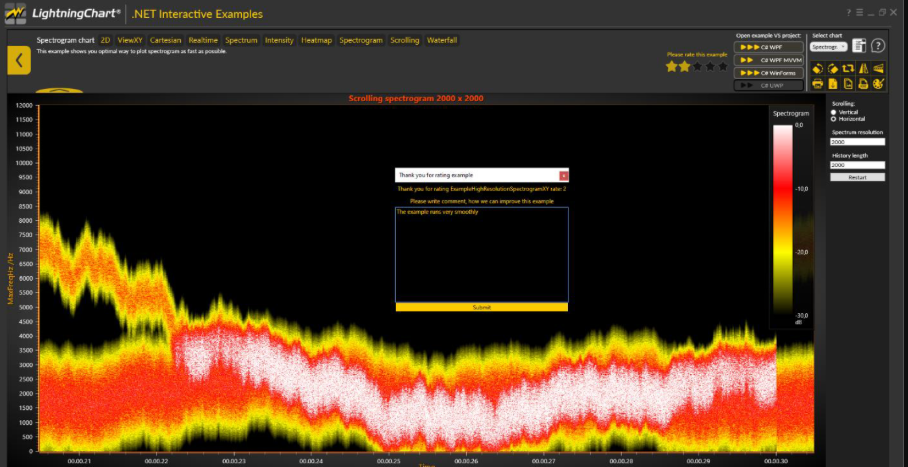Click the document with down arrow icon
Image resolution: width=908 pixels, height=467 pixels.
pyautogui.click(x=833, y=84)
